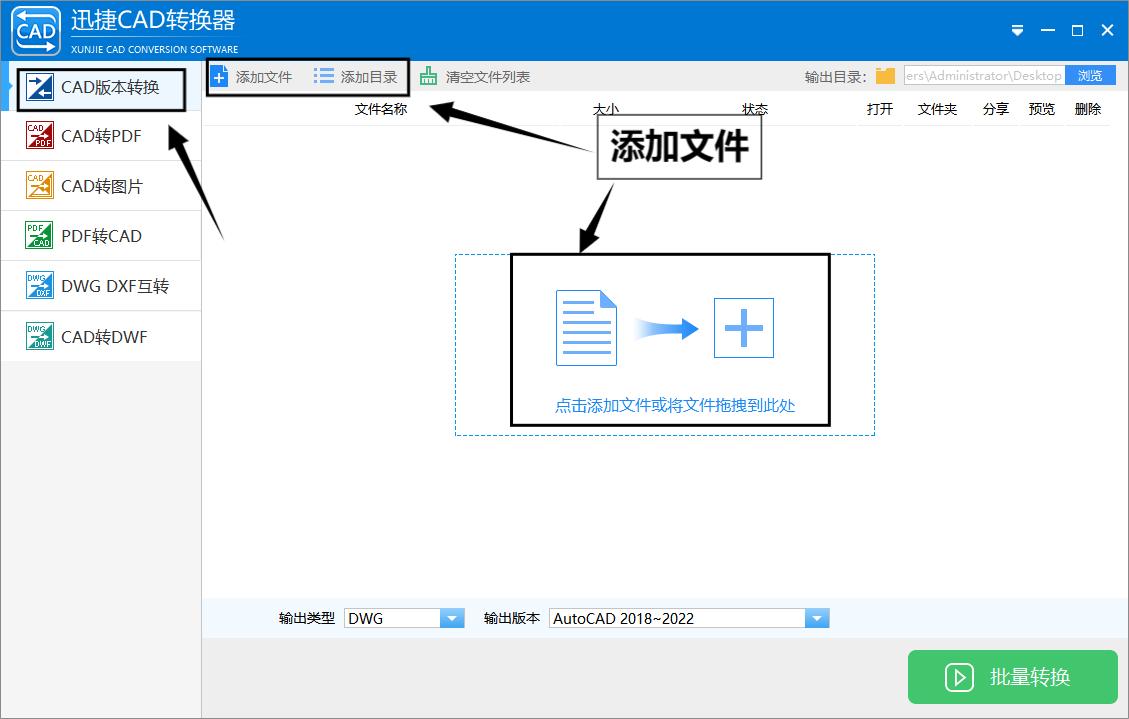Open the PDF转CAD conversion tab
Image resolution: width=1129 pixels, height=719 pixels.
[x=101, y=236]
